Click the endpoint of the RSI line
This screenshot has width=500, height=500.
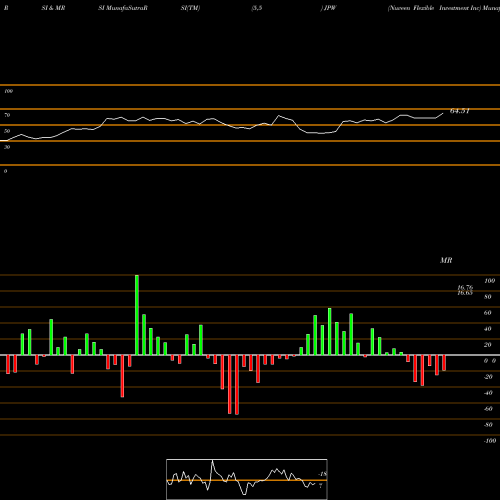(443, 114)
